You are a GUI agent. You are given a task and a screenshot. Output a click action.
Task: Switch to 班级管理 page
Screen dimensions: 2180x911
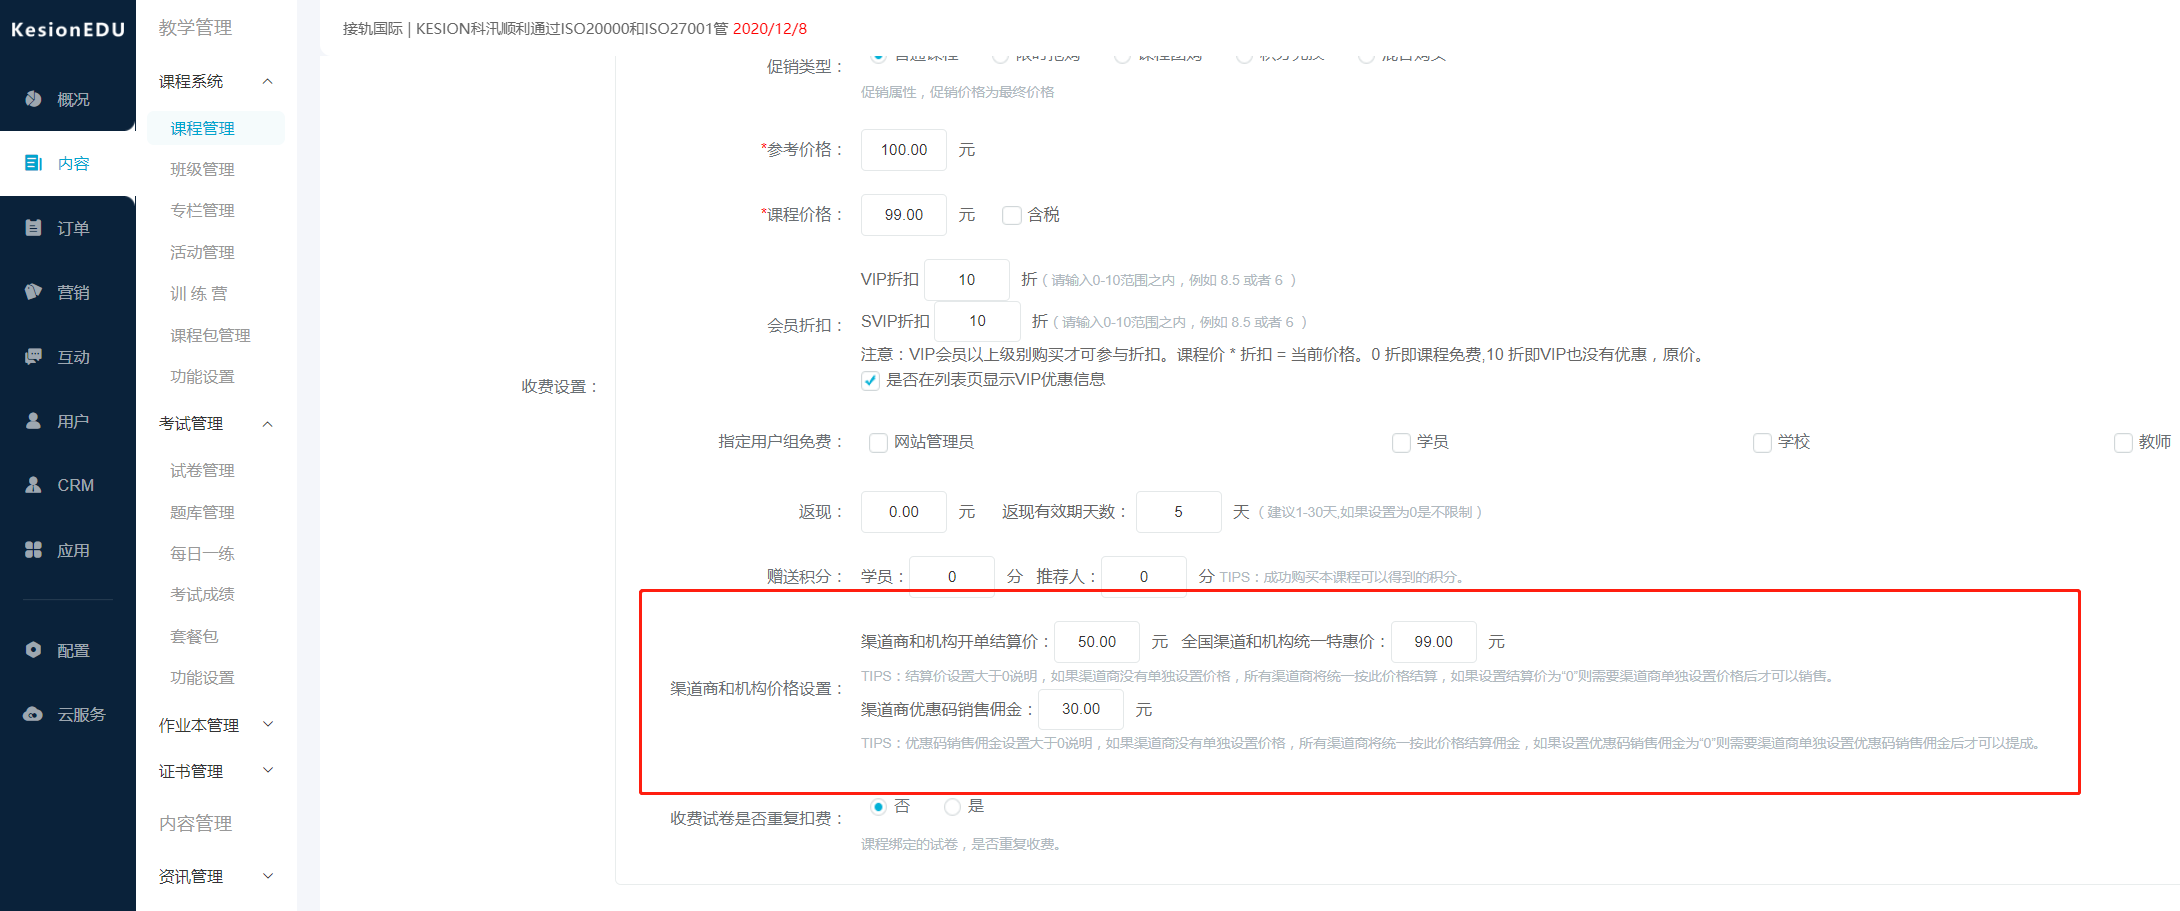(200, 169)
